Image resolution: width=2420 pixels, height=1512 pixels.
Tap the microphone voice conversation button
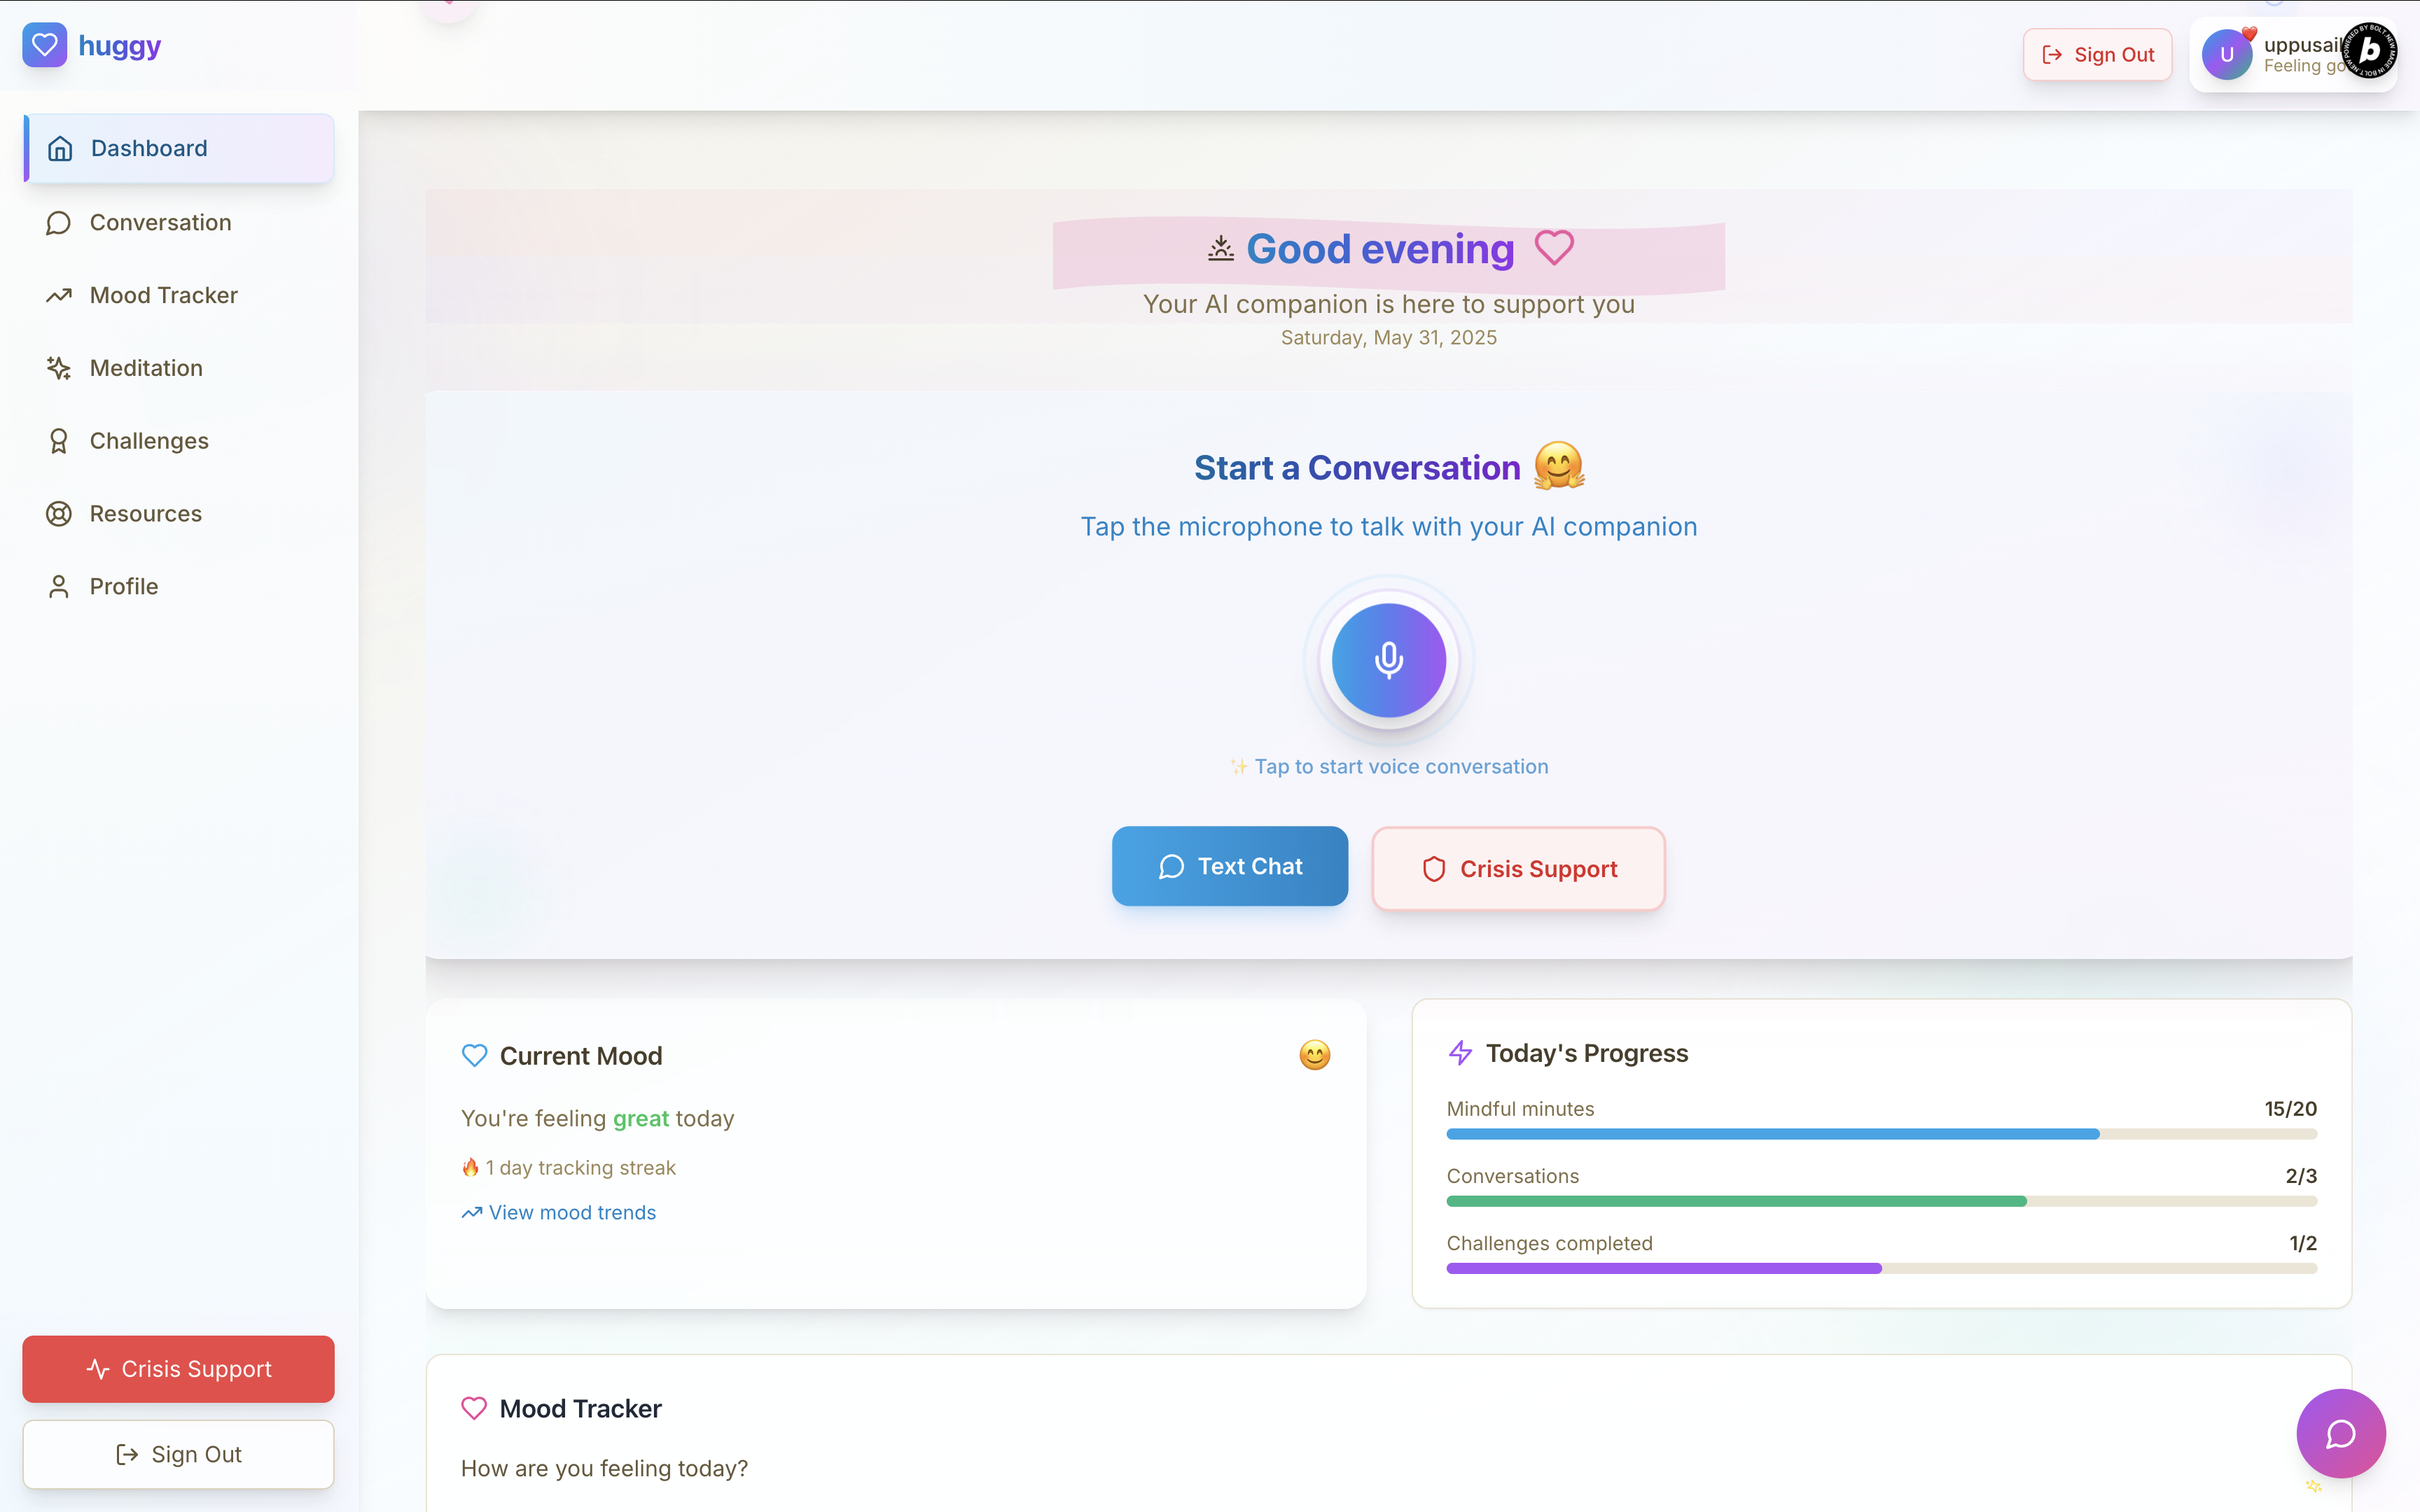[1388, 660]
